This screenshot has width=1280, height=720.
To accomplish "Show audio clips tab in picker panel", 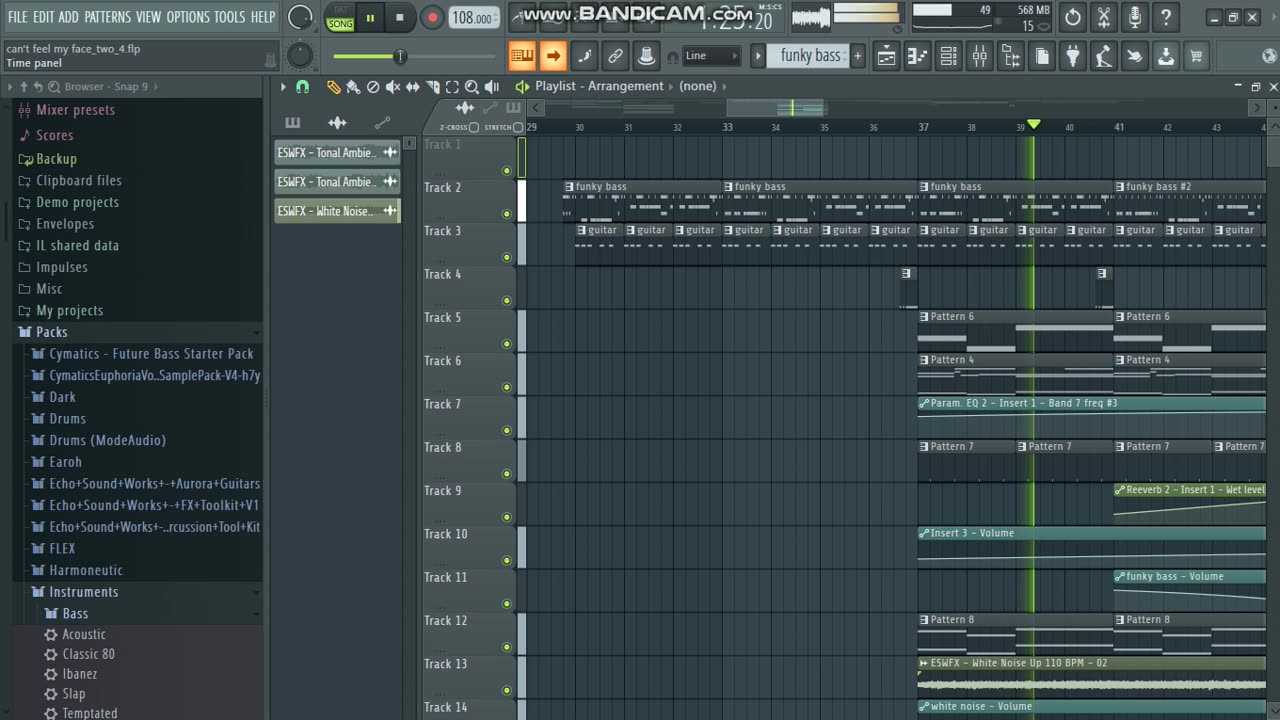I will [x=337, y=123].
